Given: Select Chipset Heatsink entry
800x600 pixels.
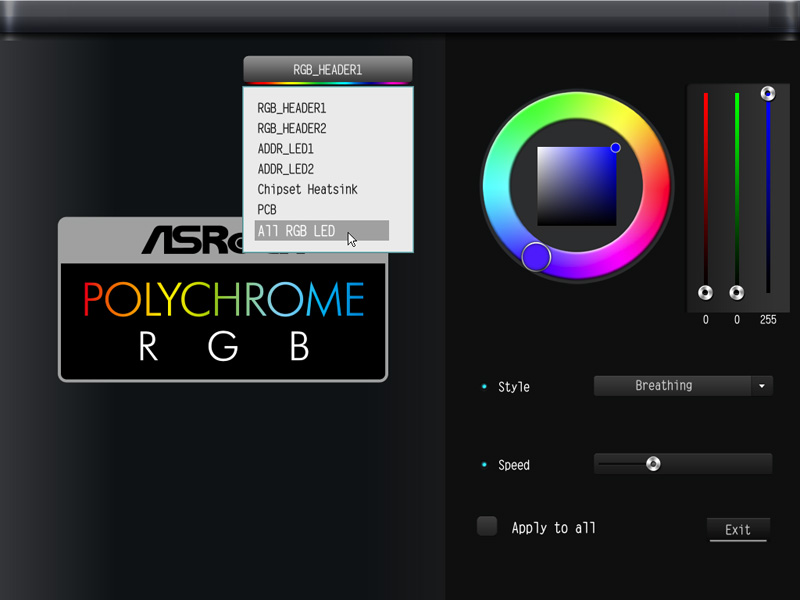Looking at the screenshot, I should [307, 189].
